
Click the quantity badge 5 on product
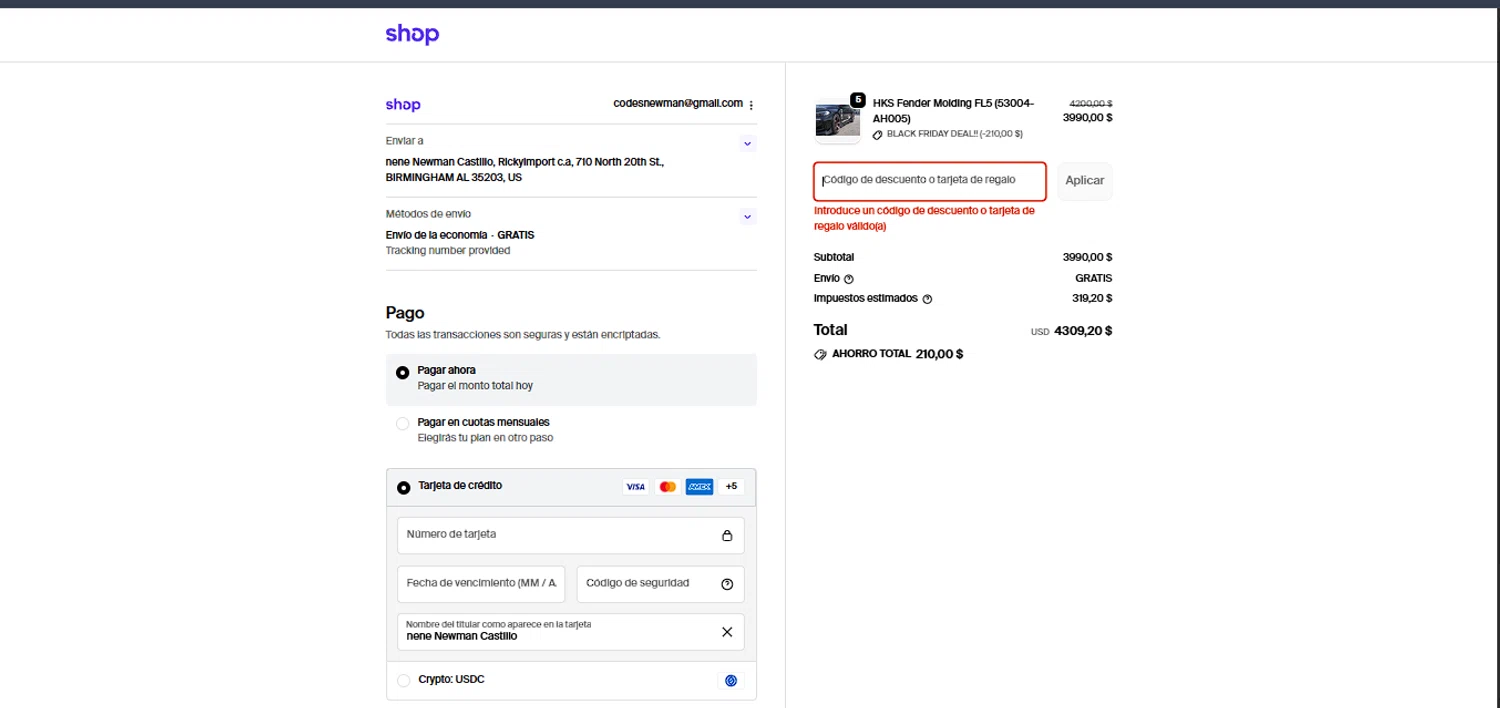[x=857, y=99]
